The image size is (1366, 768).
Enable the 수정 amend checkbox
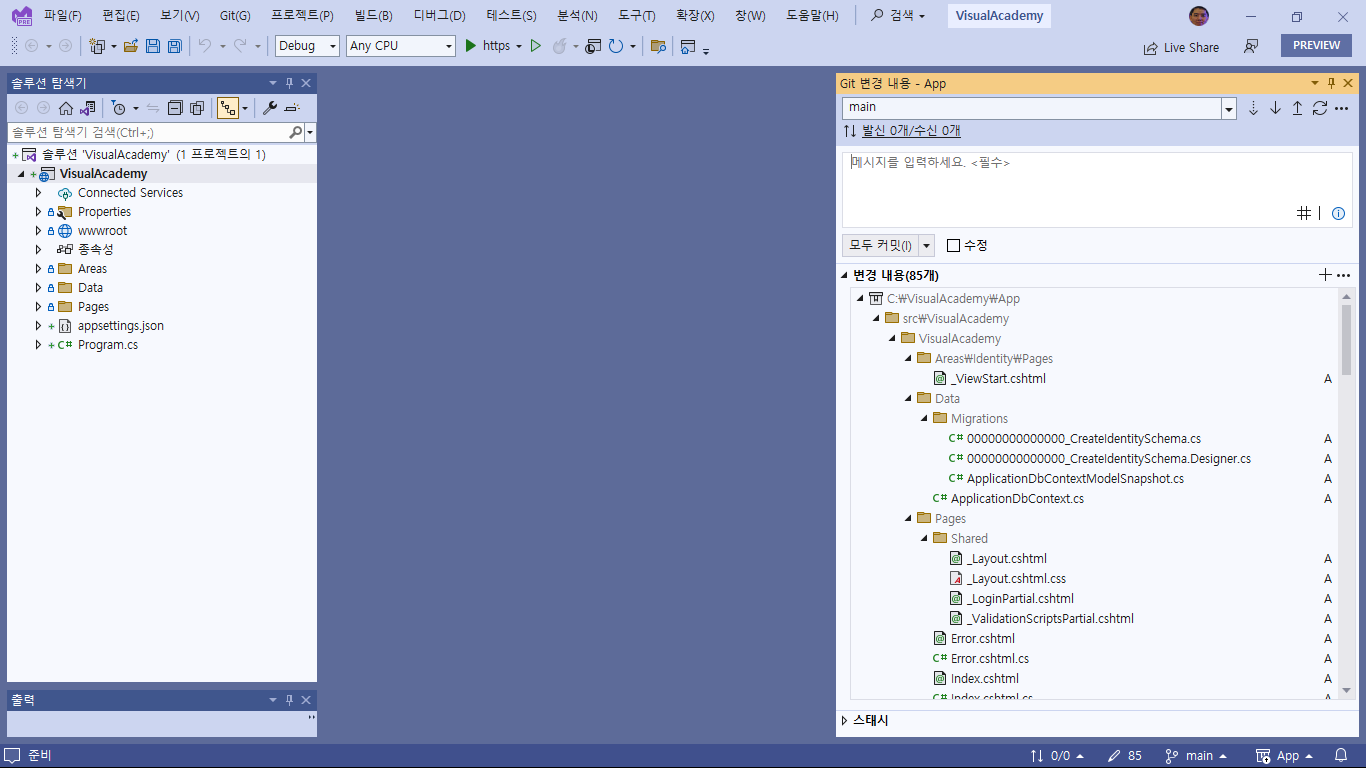[x=953, y=245]
